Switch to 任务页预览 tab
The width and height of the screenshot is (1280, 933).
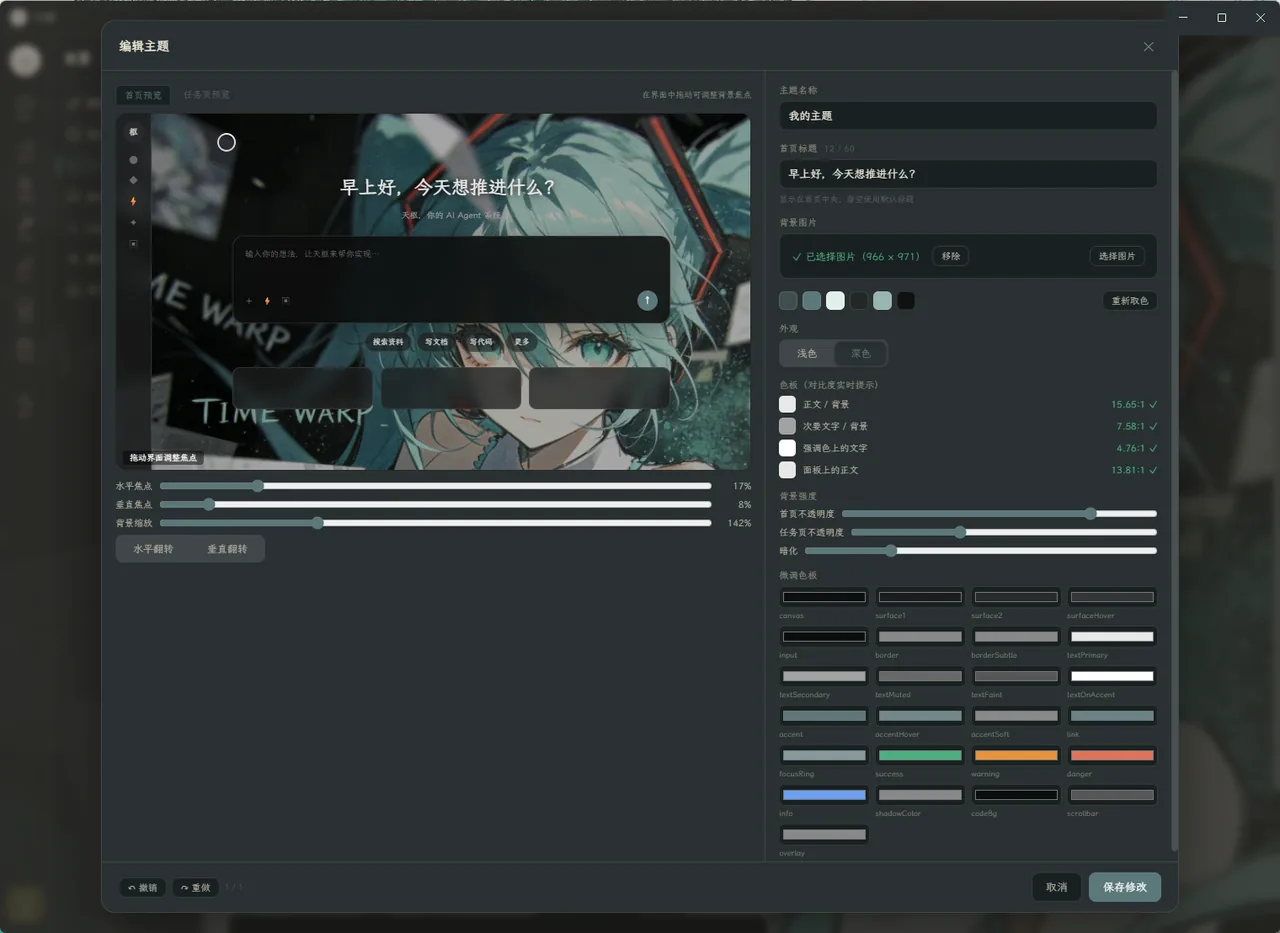pos(207,95)
